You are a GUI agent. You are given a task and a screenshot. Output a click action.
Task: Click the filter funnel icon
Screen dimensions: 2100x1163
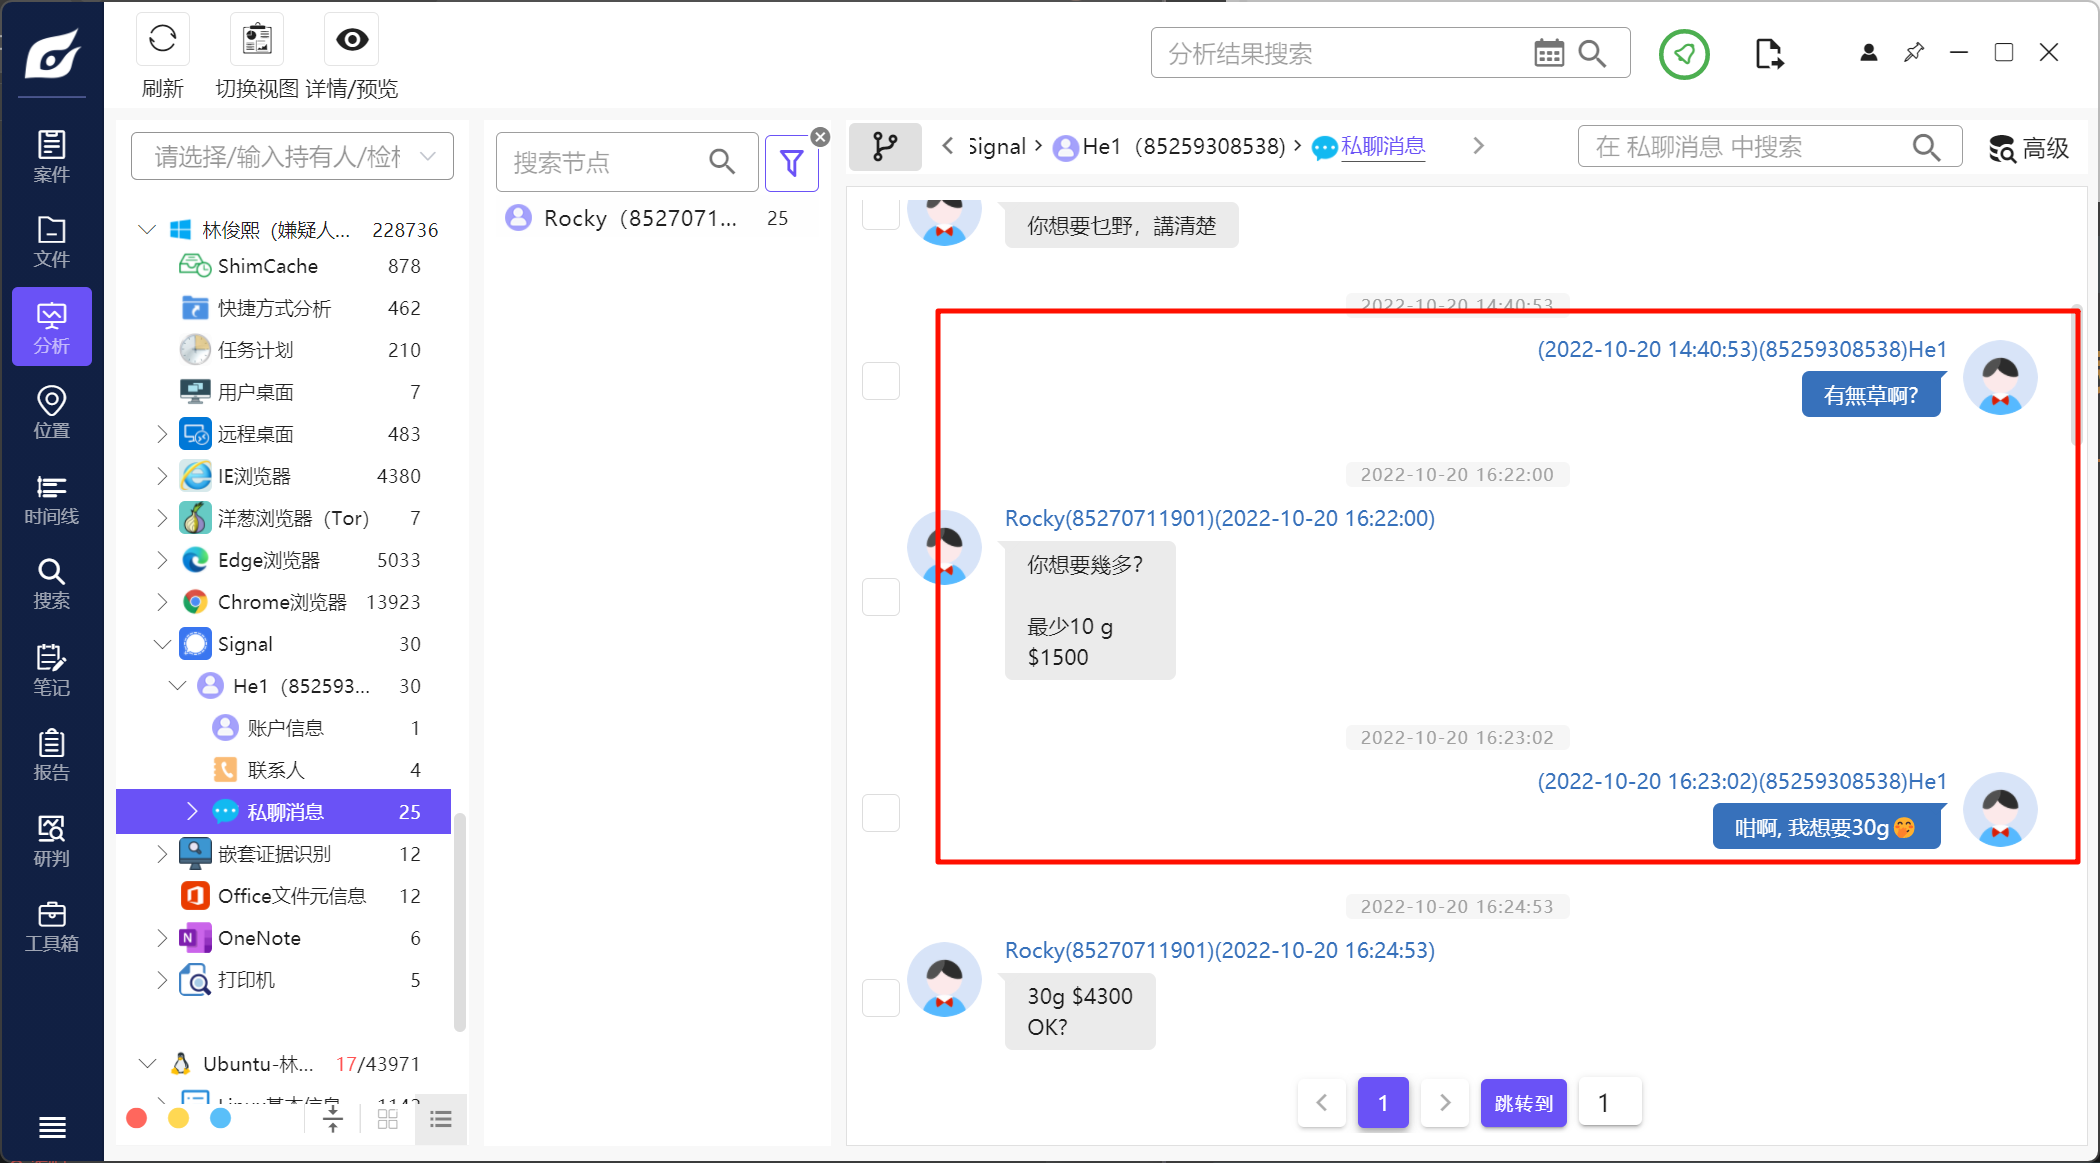click(x=791, y=163)
